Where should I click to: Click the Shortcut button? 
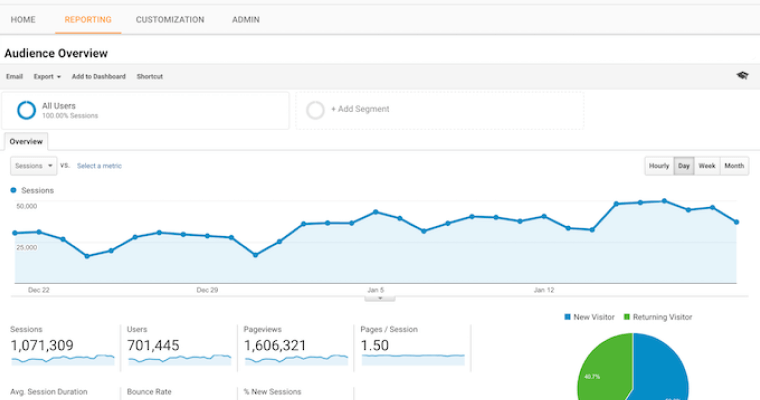coord(150,77)
